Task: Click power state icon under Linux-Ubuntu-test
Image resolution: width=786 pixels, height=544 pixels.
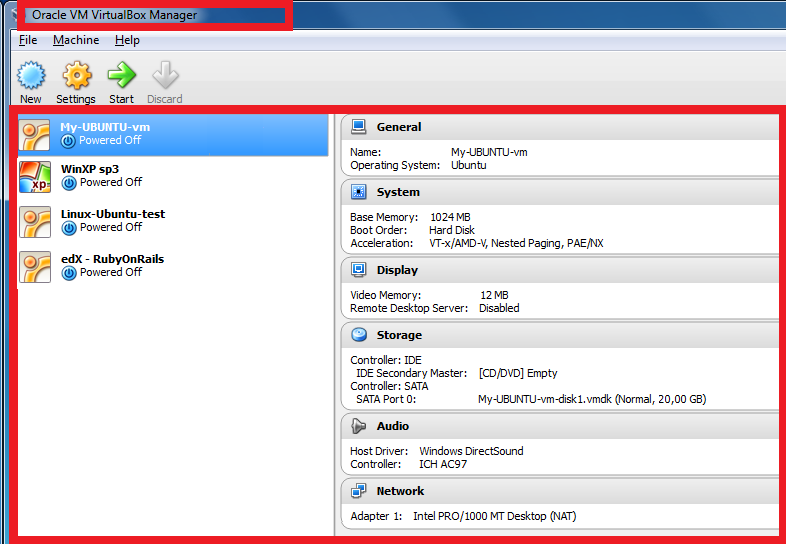Action: tap(69, 228)
